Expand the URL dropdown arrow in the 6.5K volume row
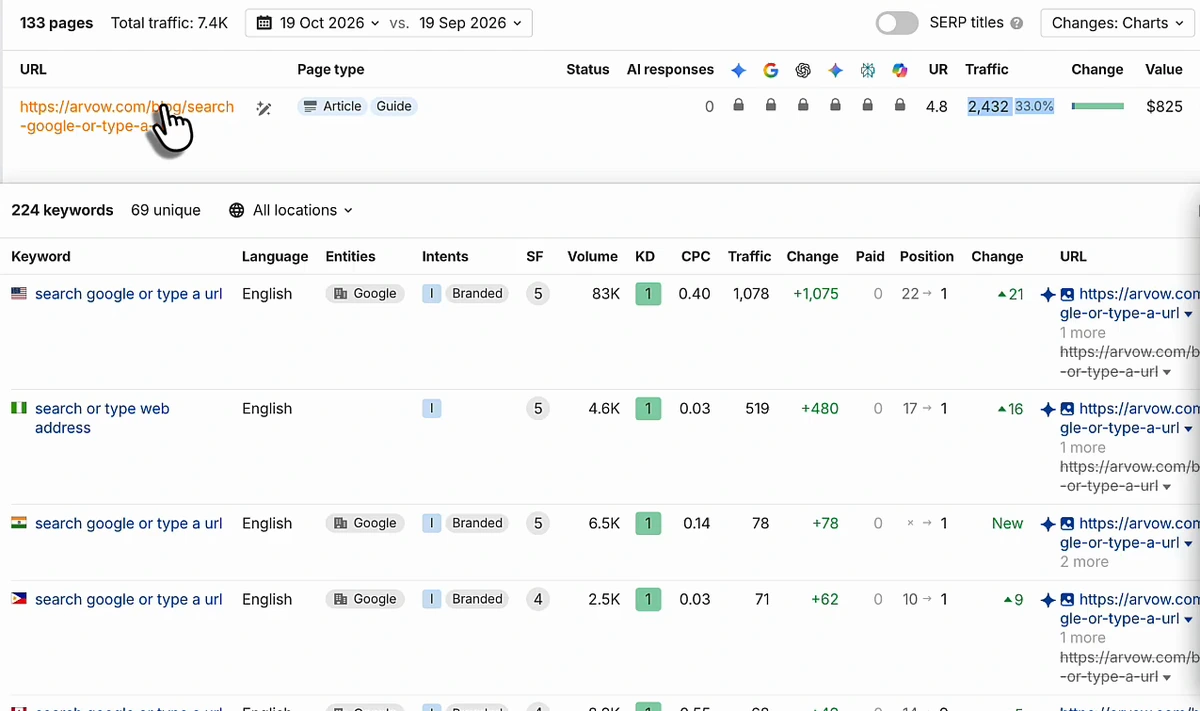This screenshot has width=1200, height=711. coord(1188,544)
